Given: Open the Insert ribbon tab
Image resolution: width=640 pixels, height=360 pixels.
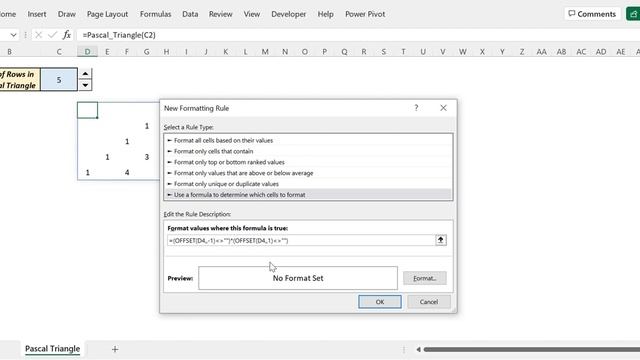Looking at the screenshot, I should click(x=37, y=14).
